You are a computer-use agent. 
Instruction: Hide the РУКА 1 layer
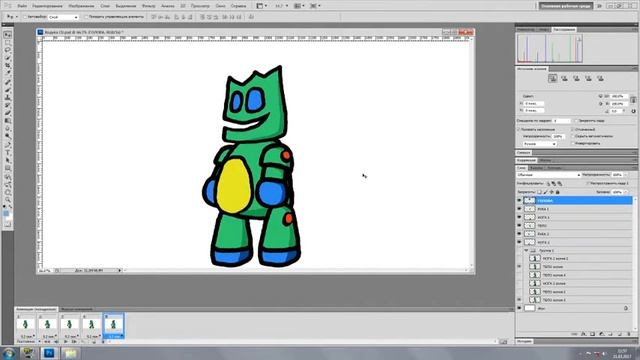point(519,209)
